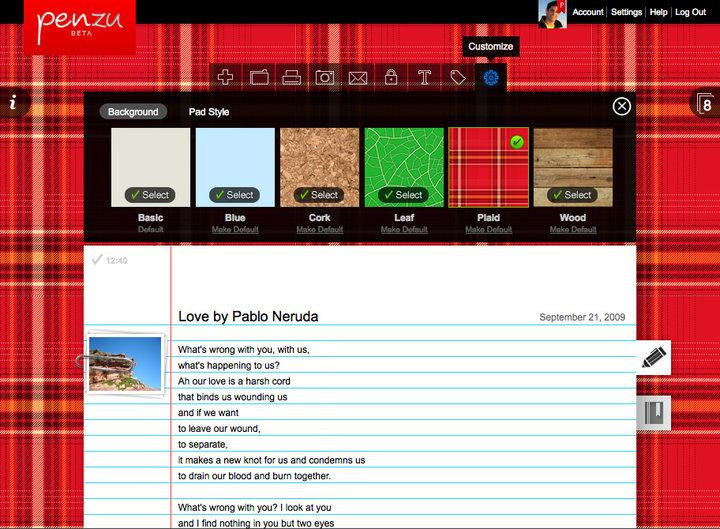The image size is (720, 529).
Task: Select the Wood background
Action: [572, 194]
